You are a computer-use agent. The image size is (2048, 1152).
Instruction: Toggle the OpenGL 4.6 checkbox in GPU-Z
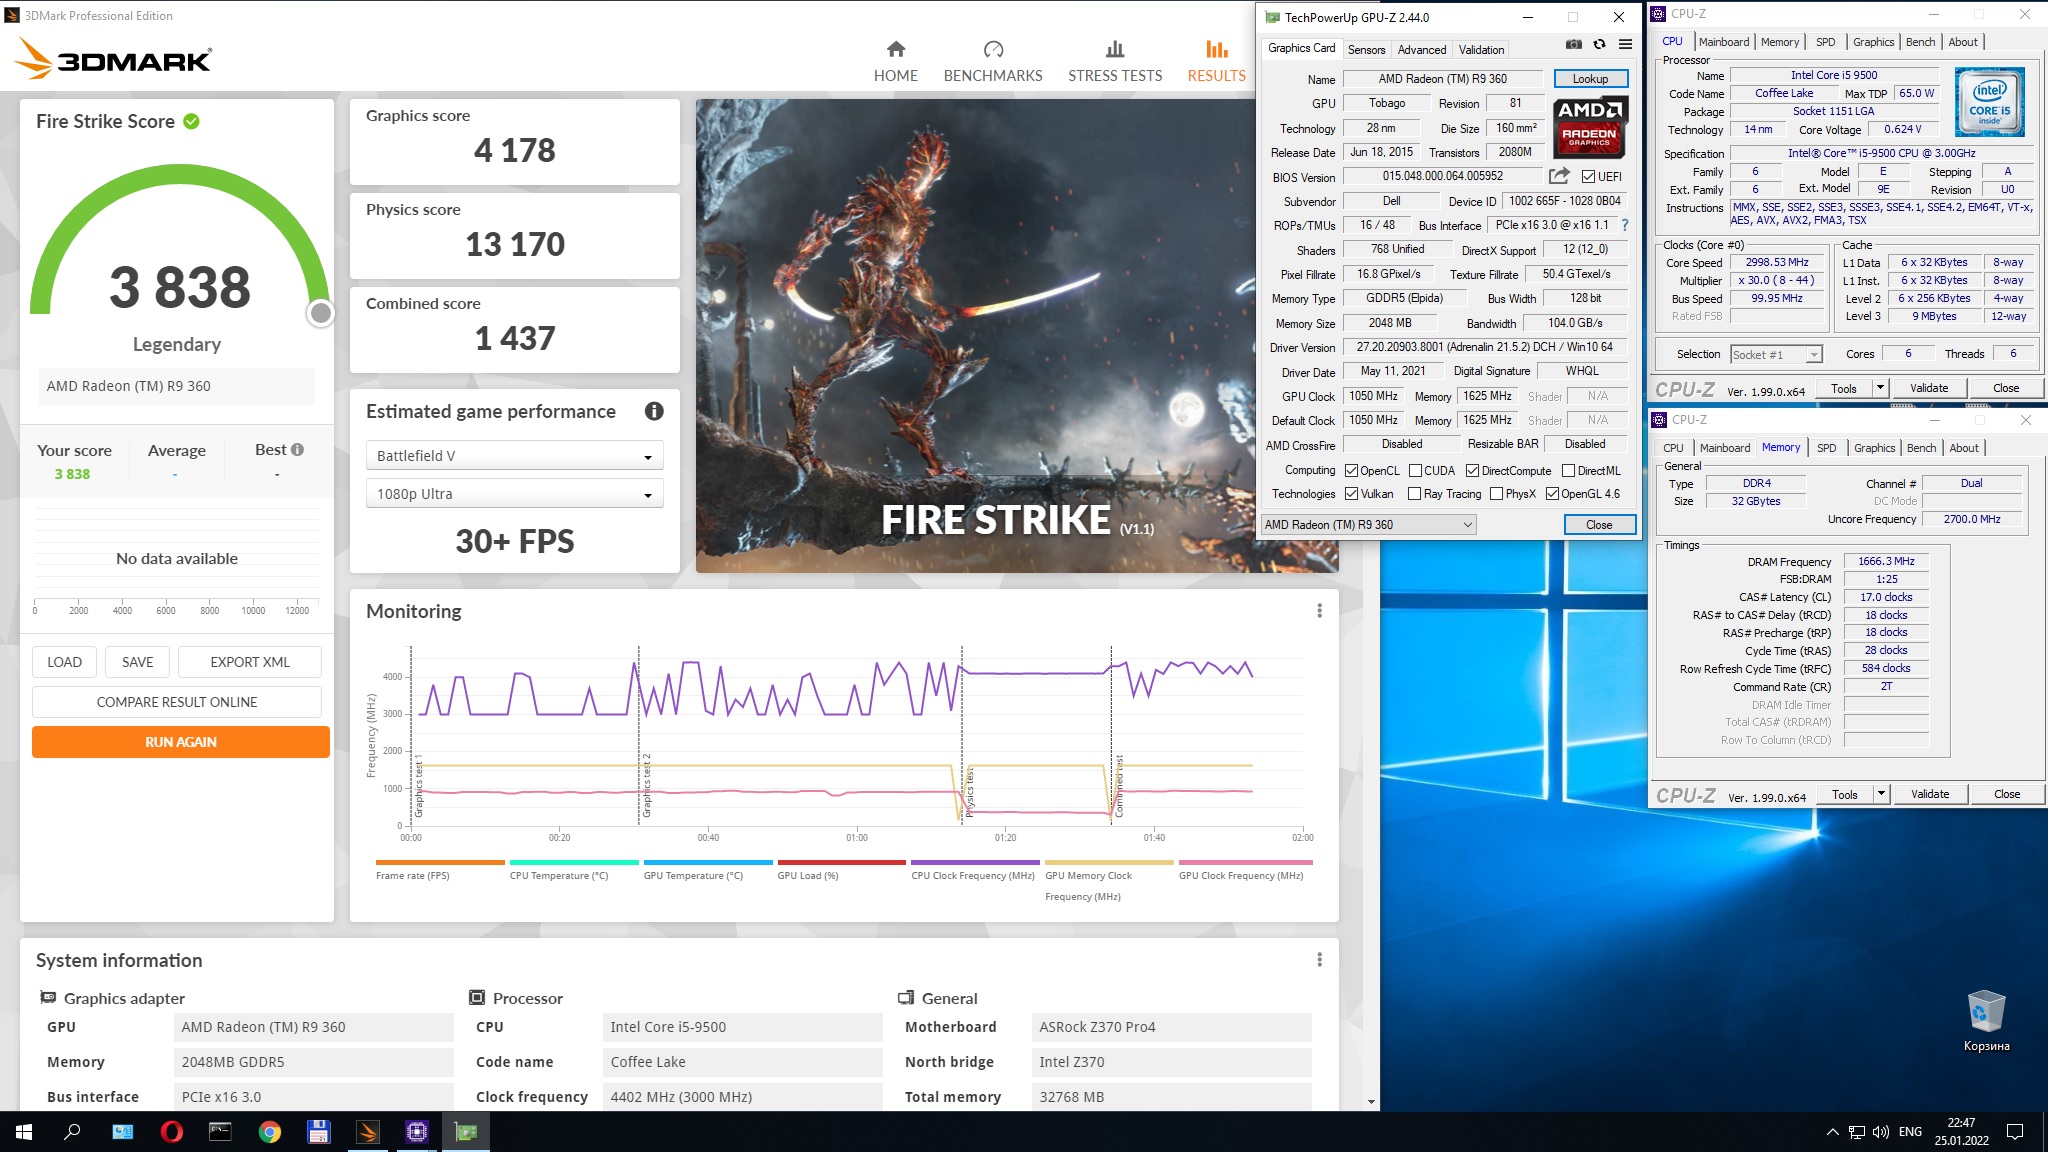pyautogui.click(x=1552, y=494)
